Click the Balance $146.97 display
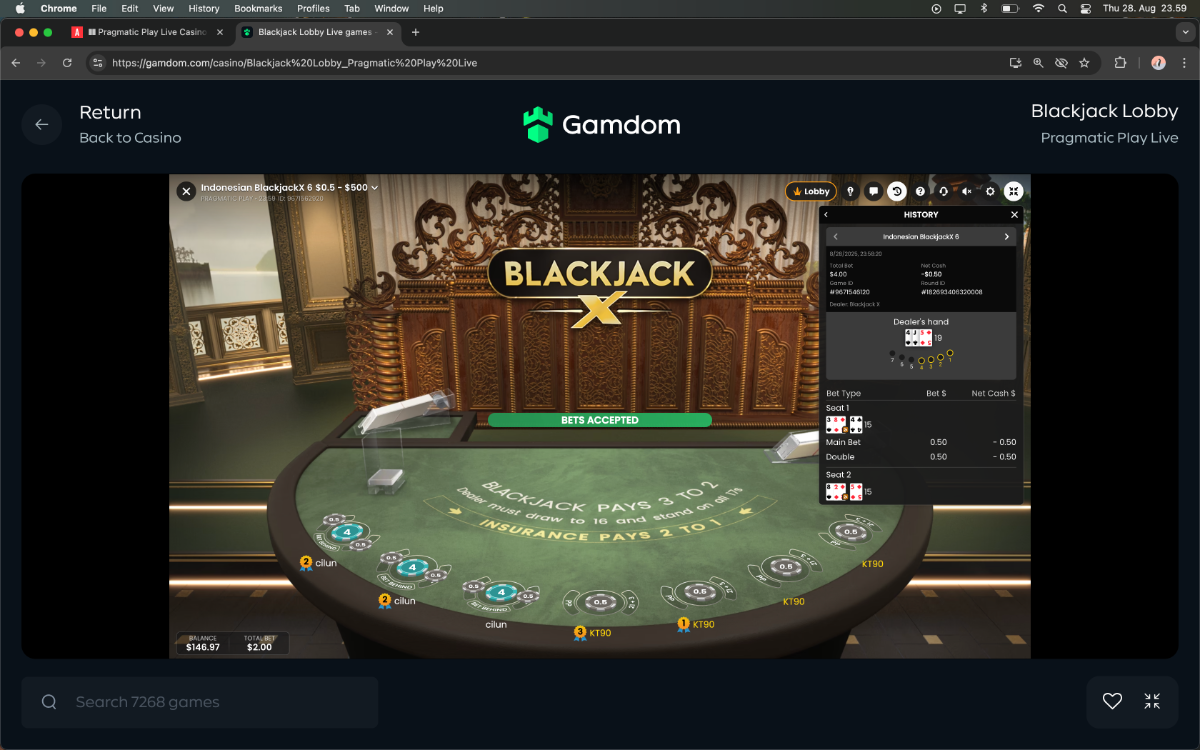The height and width of the screenshot is (750, 1200). [x=203, y=643]
